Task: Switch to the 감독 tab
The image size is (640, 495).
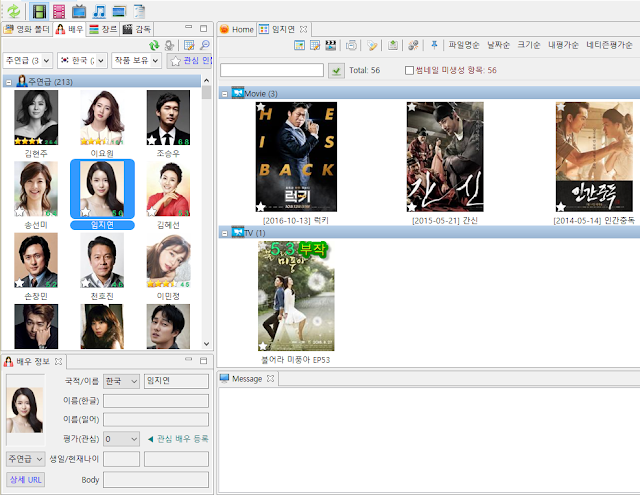Action: [x=137, y=29]
